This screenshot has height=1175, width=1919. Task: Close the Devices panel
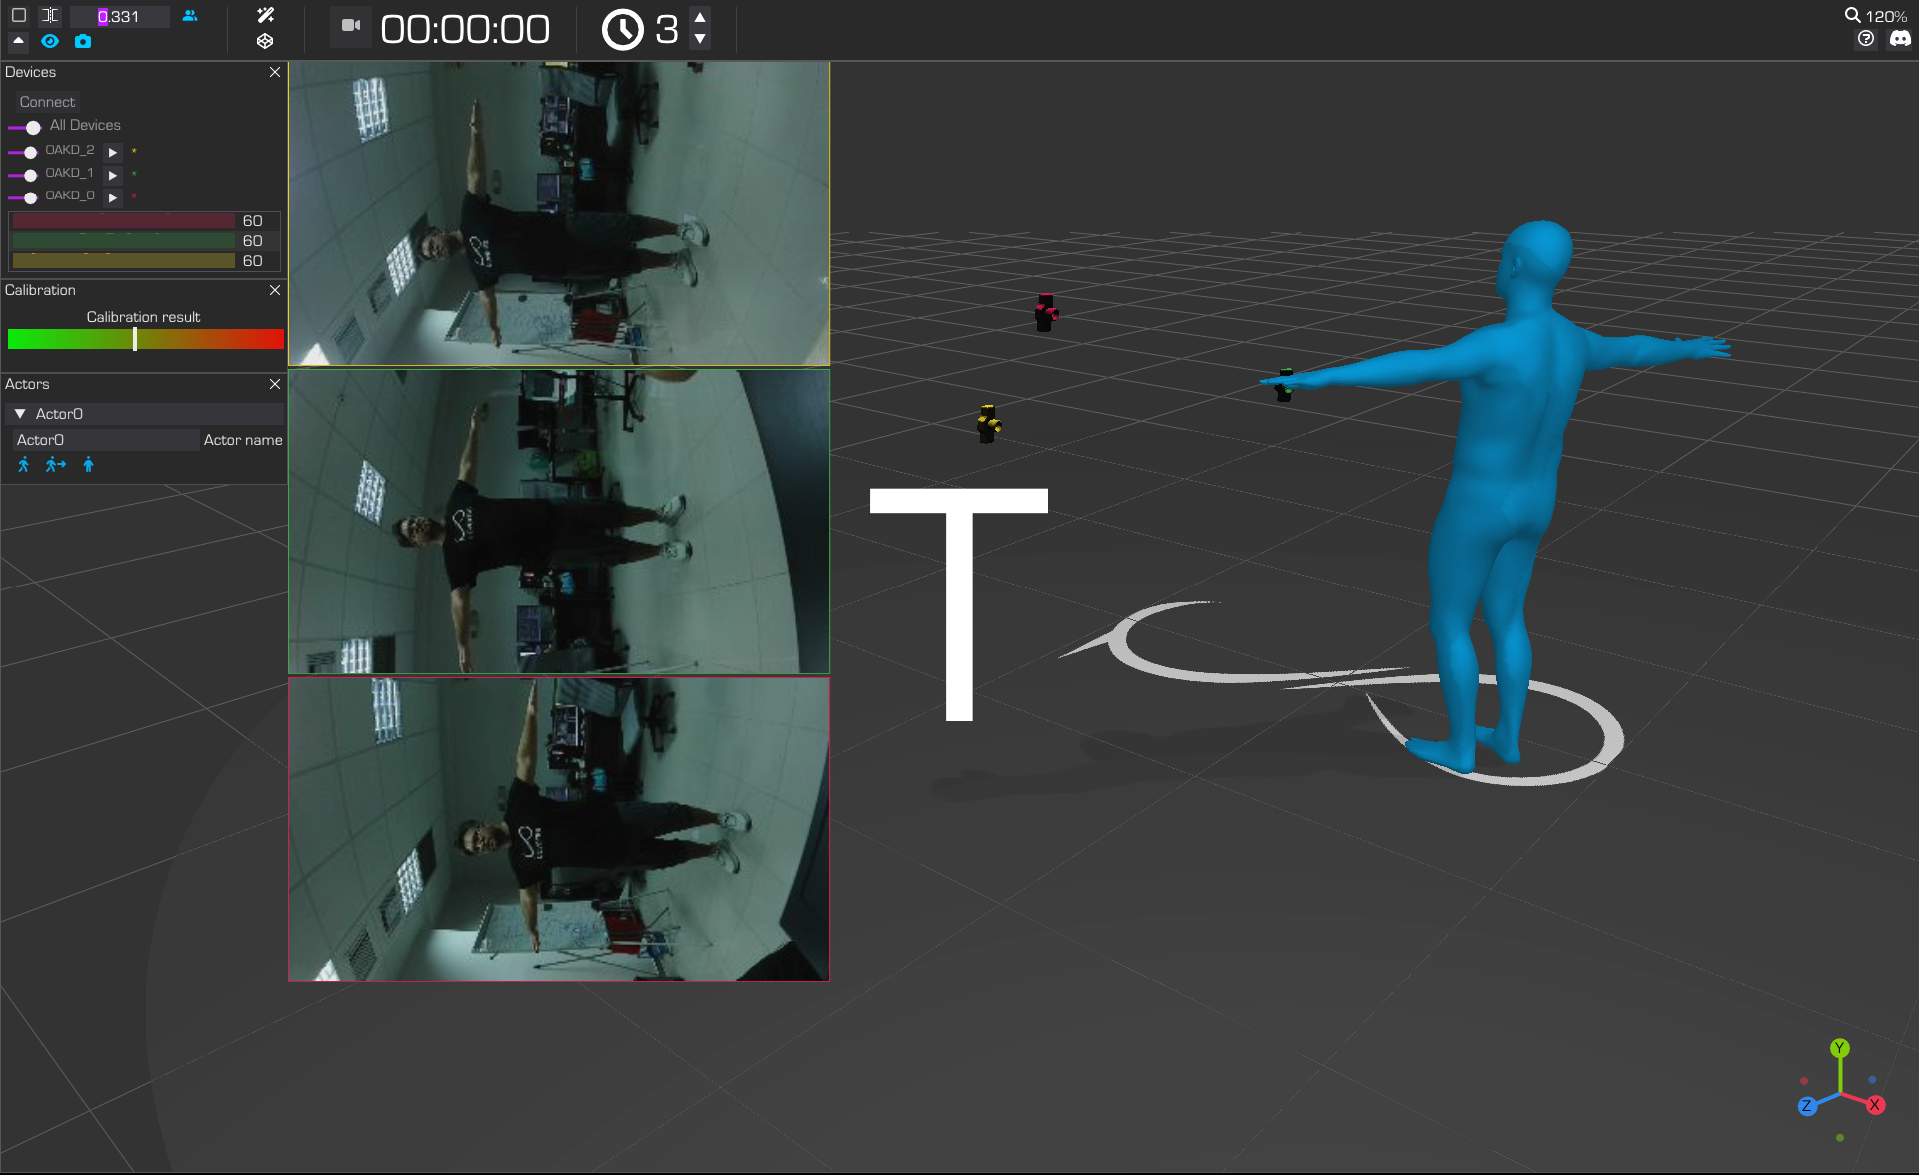click(275, 72)
